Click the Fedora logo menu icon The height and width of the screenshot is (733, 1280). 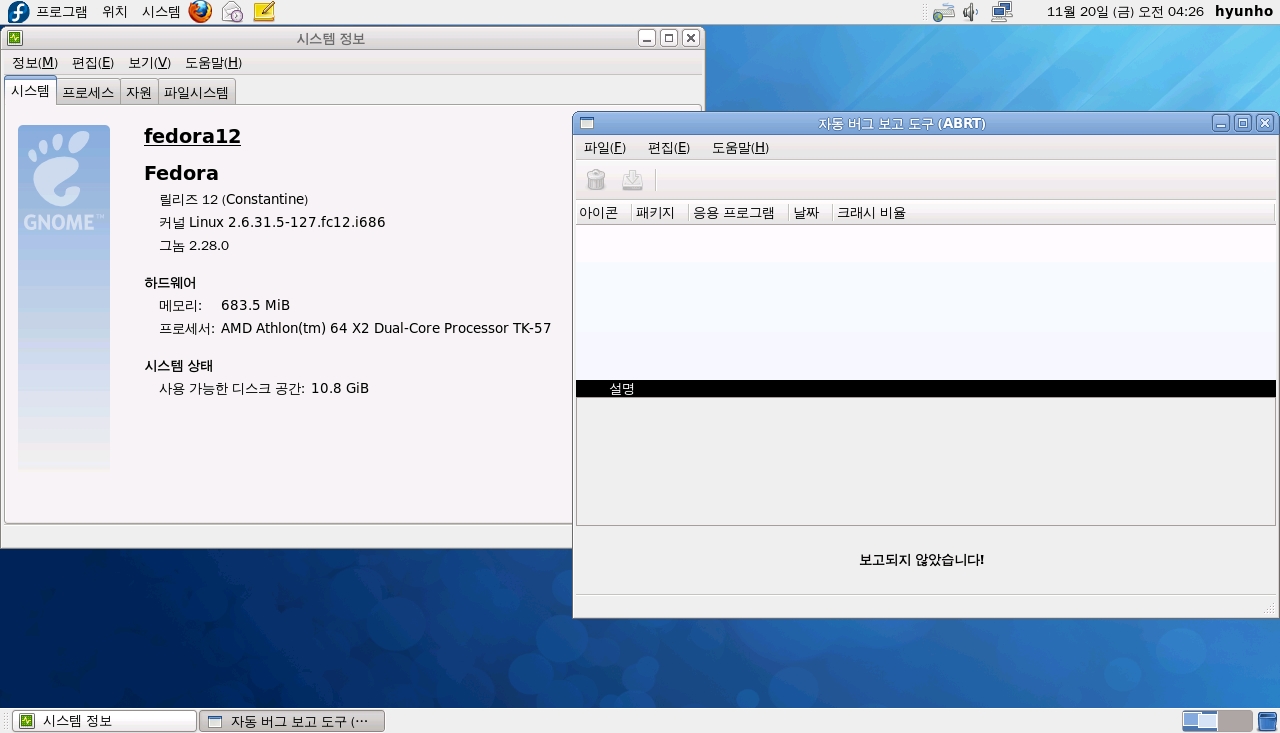pyautogui.click(x=18, y=12)
